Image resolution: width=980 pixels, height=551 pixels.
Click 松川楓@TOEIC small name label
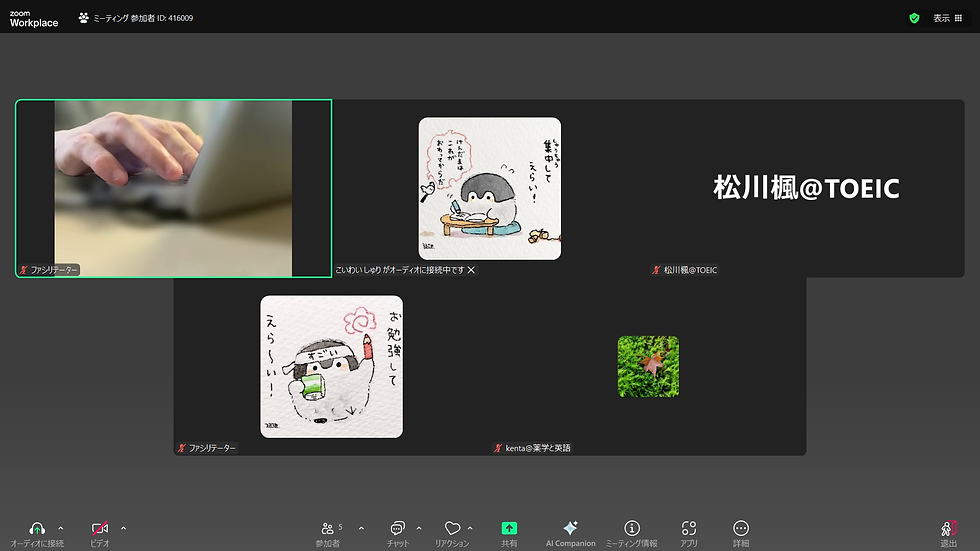click(690, 270)
